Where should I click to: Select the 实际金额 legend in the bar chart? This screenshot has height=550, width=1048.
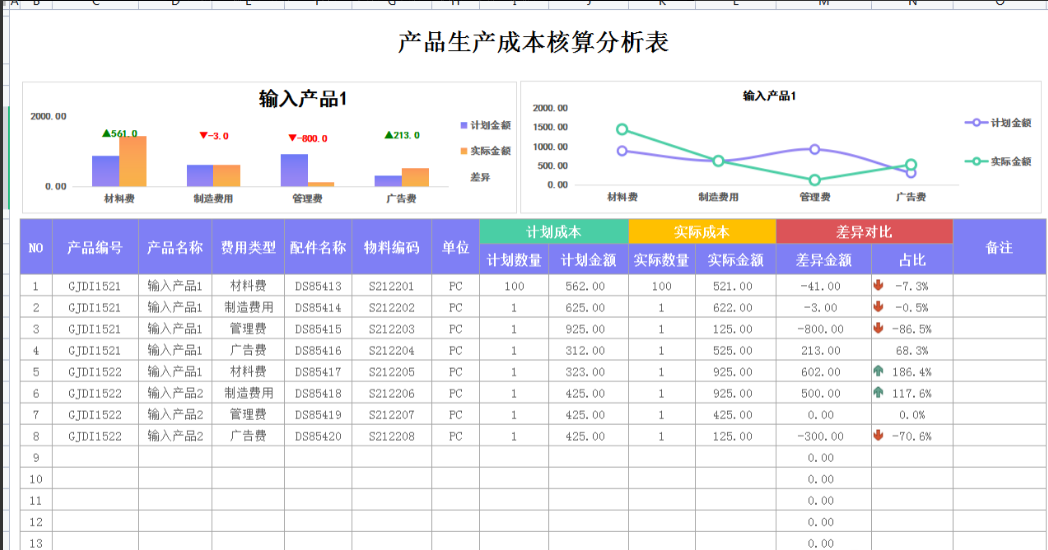coord(485,151)
